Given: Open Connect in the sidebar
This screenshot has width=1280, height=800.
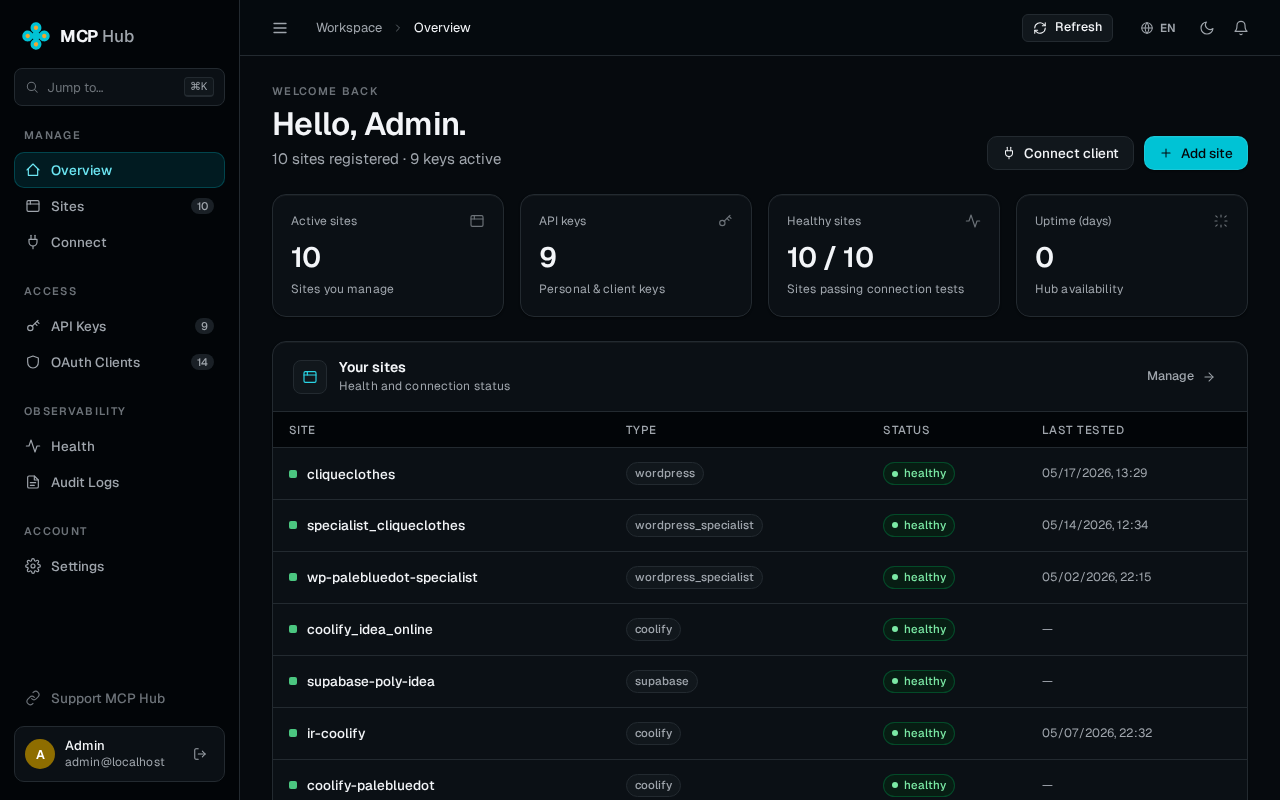Looking at the screenshot, I should pyautogui.click(x=119, y=242).
